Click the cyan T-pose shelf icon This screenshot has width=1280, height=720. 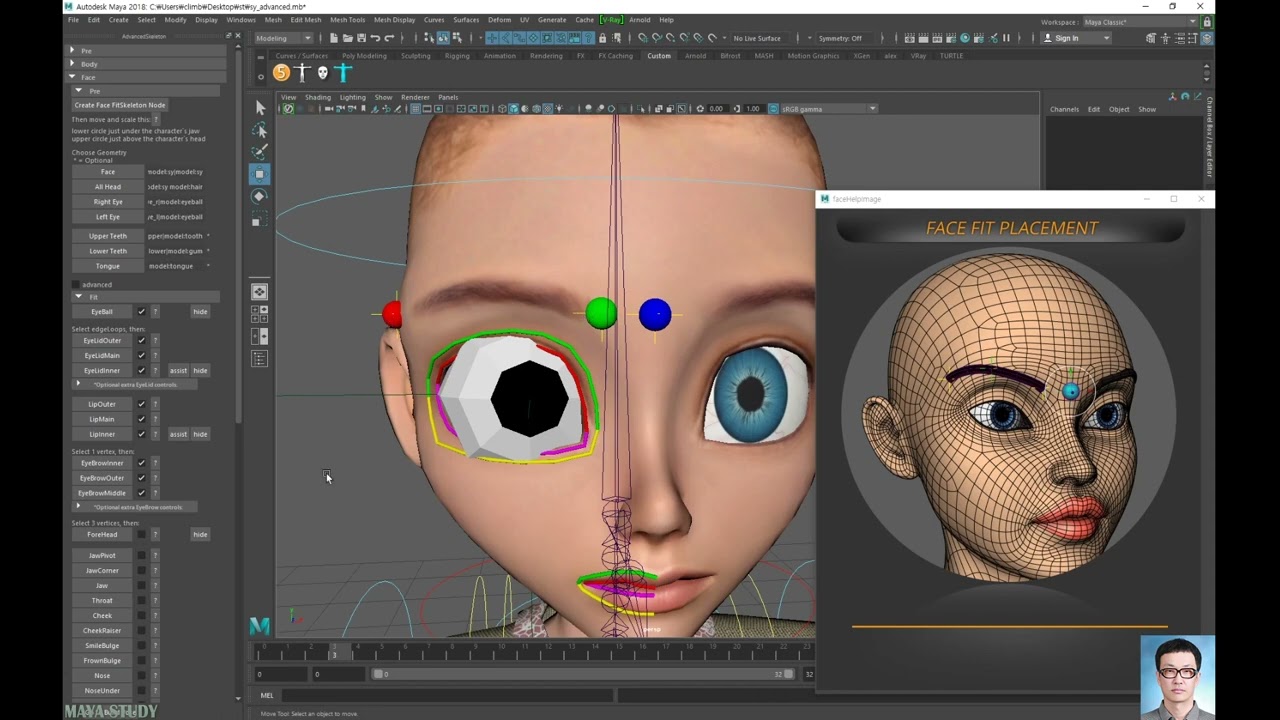[343, 73]
